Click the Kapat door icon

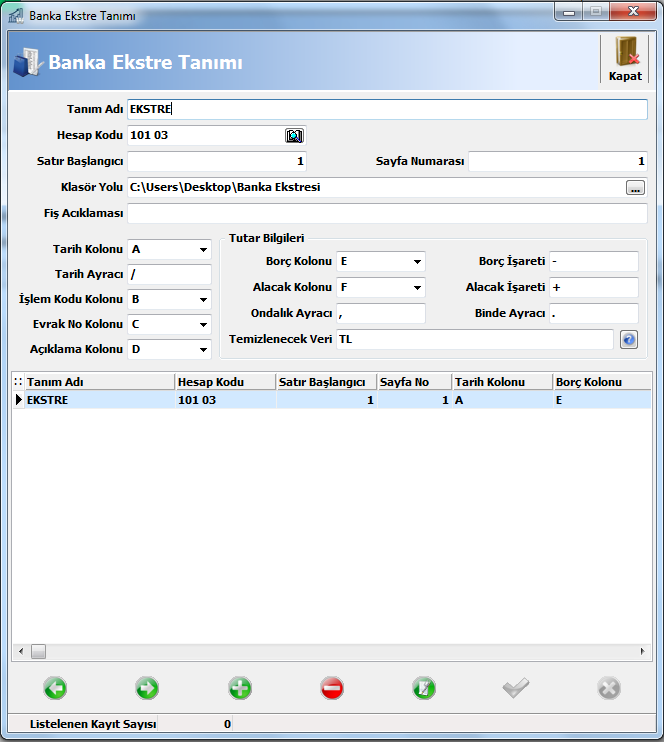(x=625, y=52)
